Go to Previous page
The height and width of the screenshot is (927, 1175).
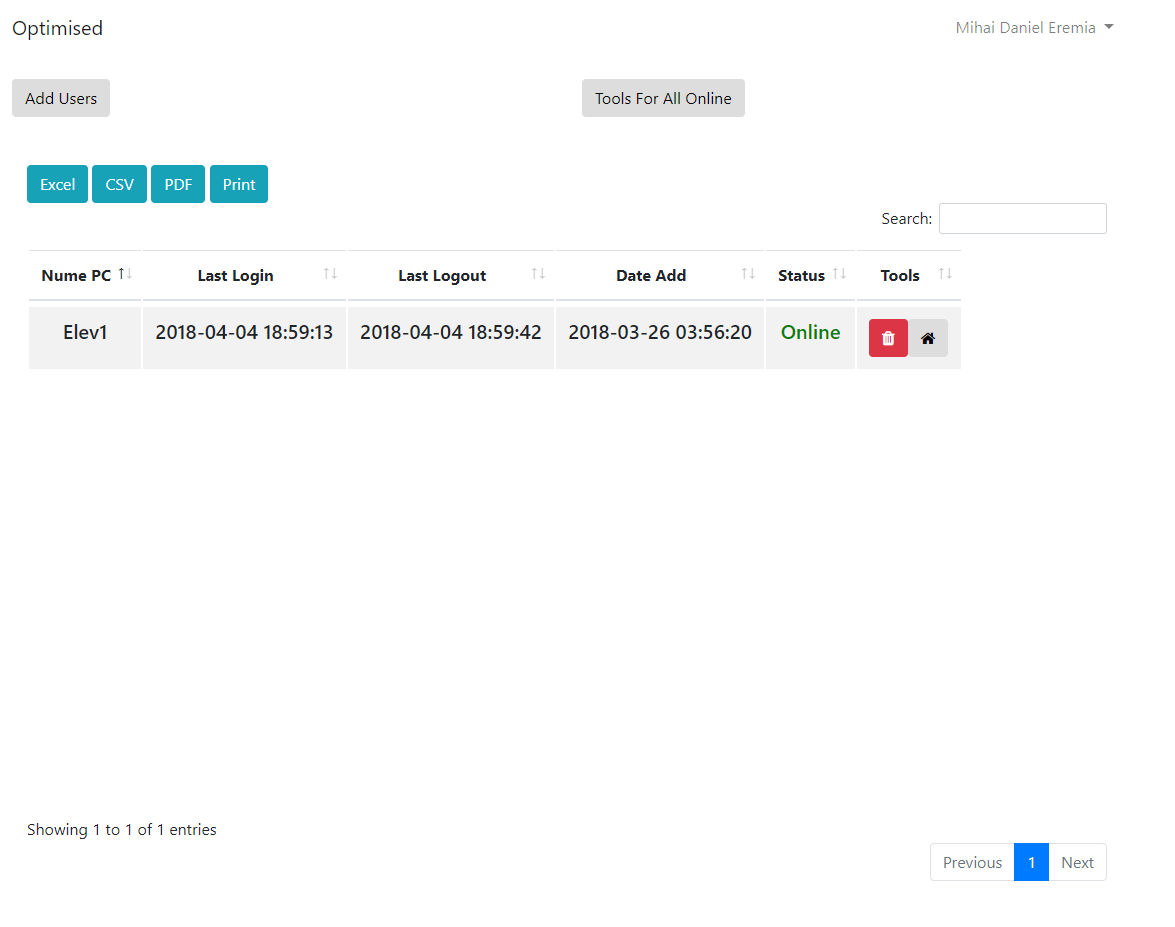[972, 863]
